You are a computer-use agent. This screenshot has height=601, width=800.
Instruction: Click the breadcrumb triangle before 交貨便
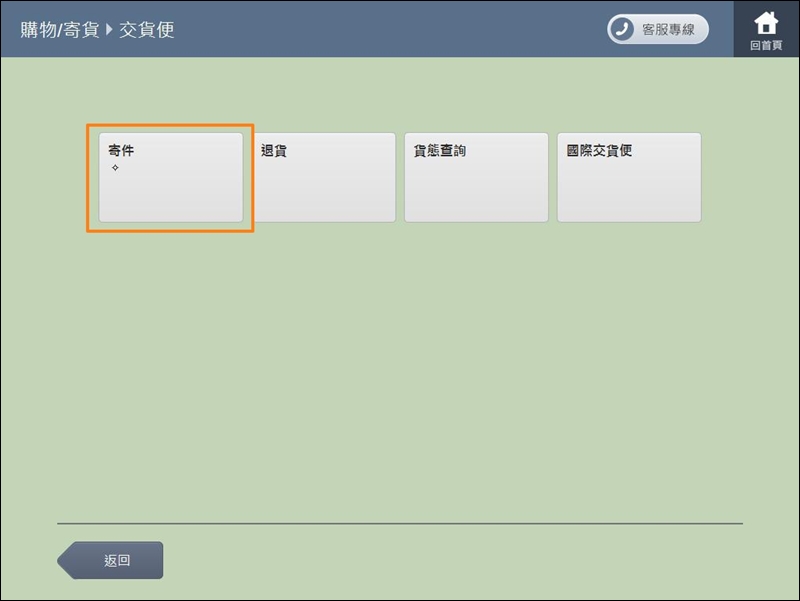click(109, 29)
